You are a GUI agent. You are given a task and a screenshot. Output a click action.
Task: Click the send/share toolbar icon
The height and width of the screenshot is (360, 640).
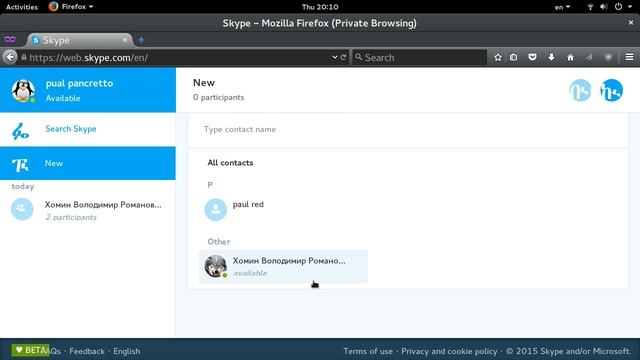[589, 57]
